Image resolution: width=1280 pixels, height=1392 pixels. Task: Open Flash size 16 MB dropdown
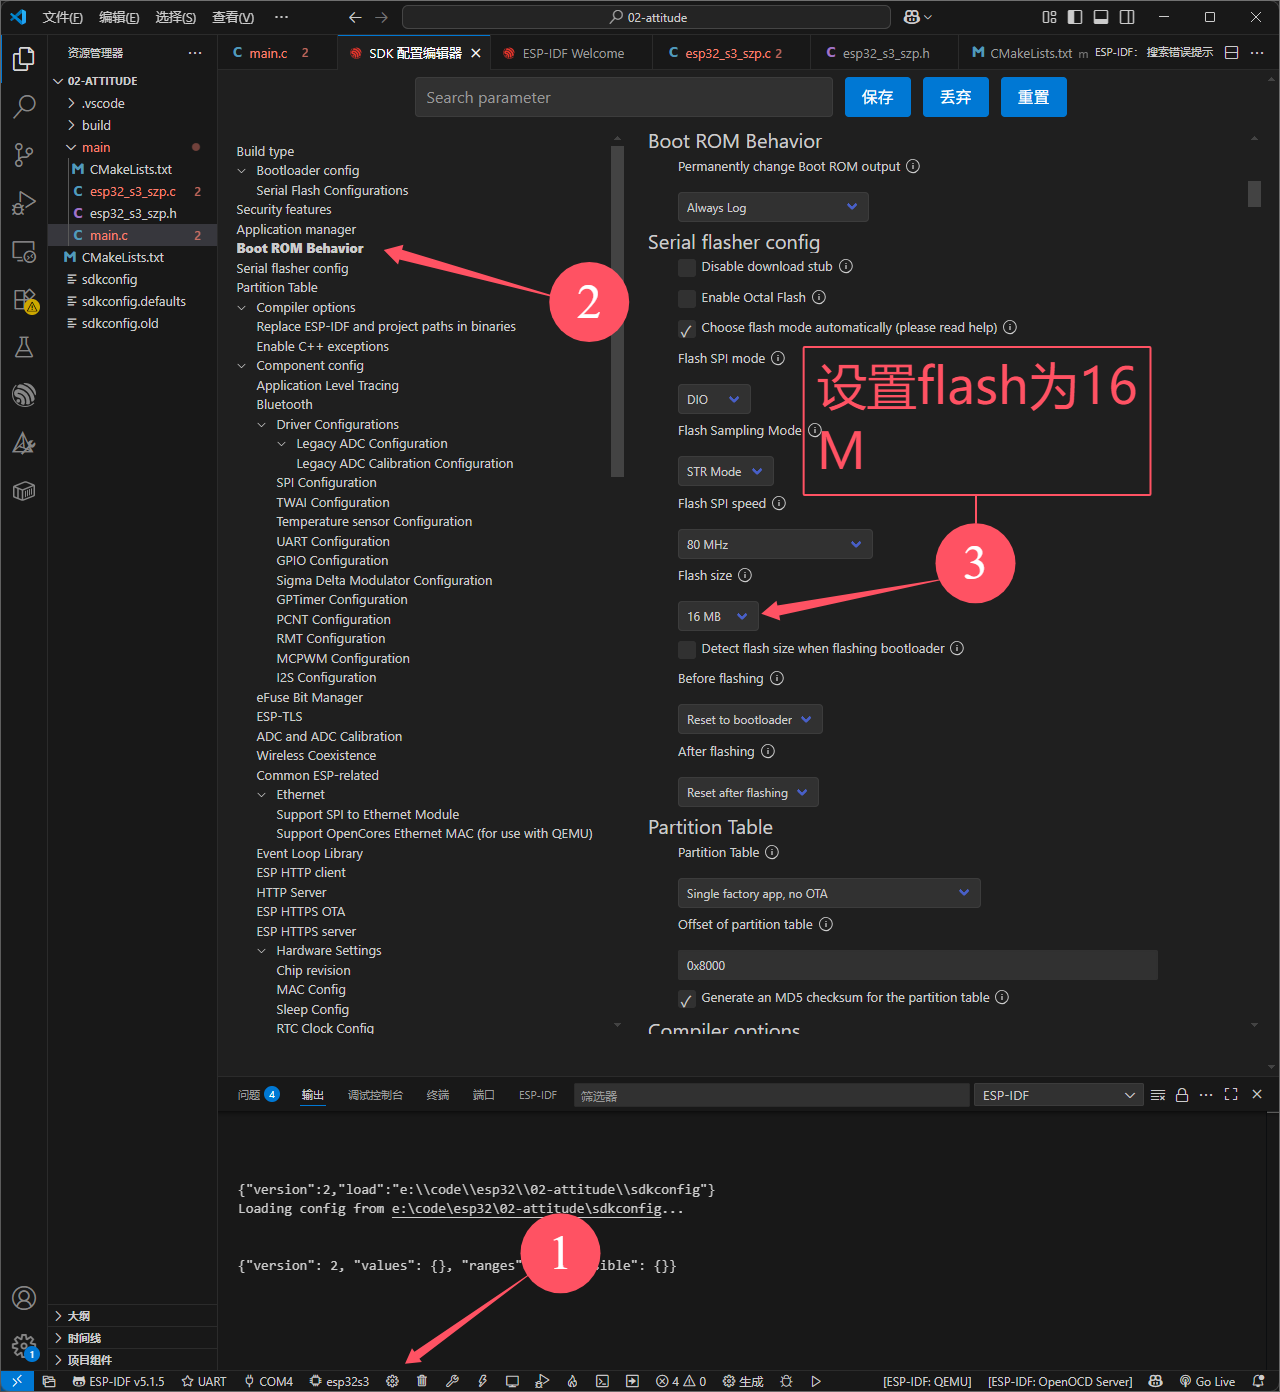pos(718,616)
